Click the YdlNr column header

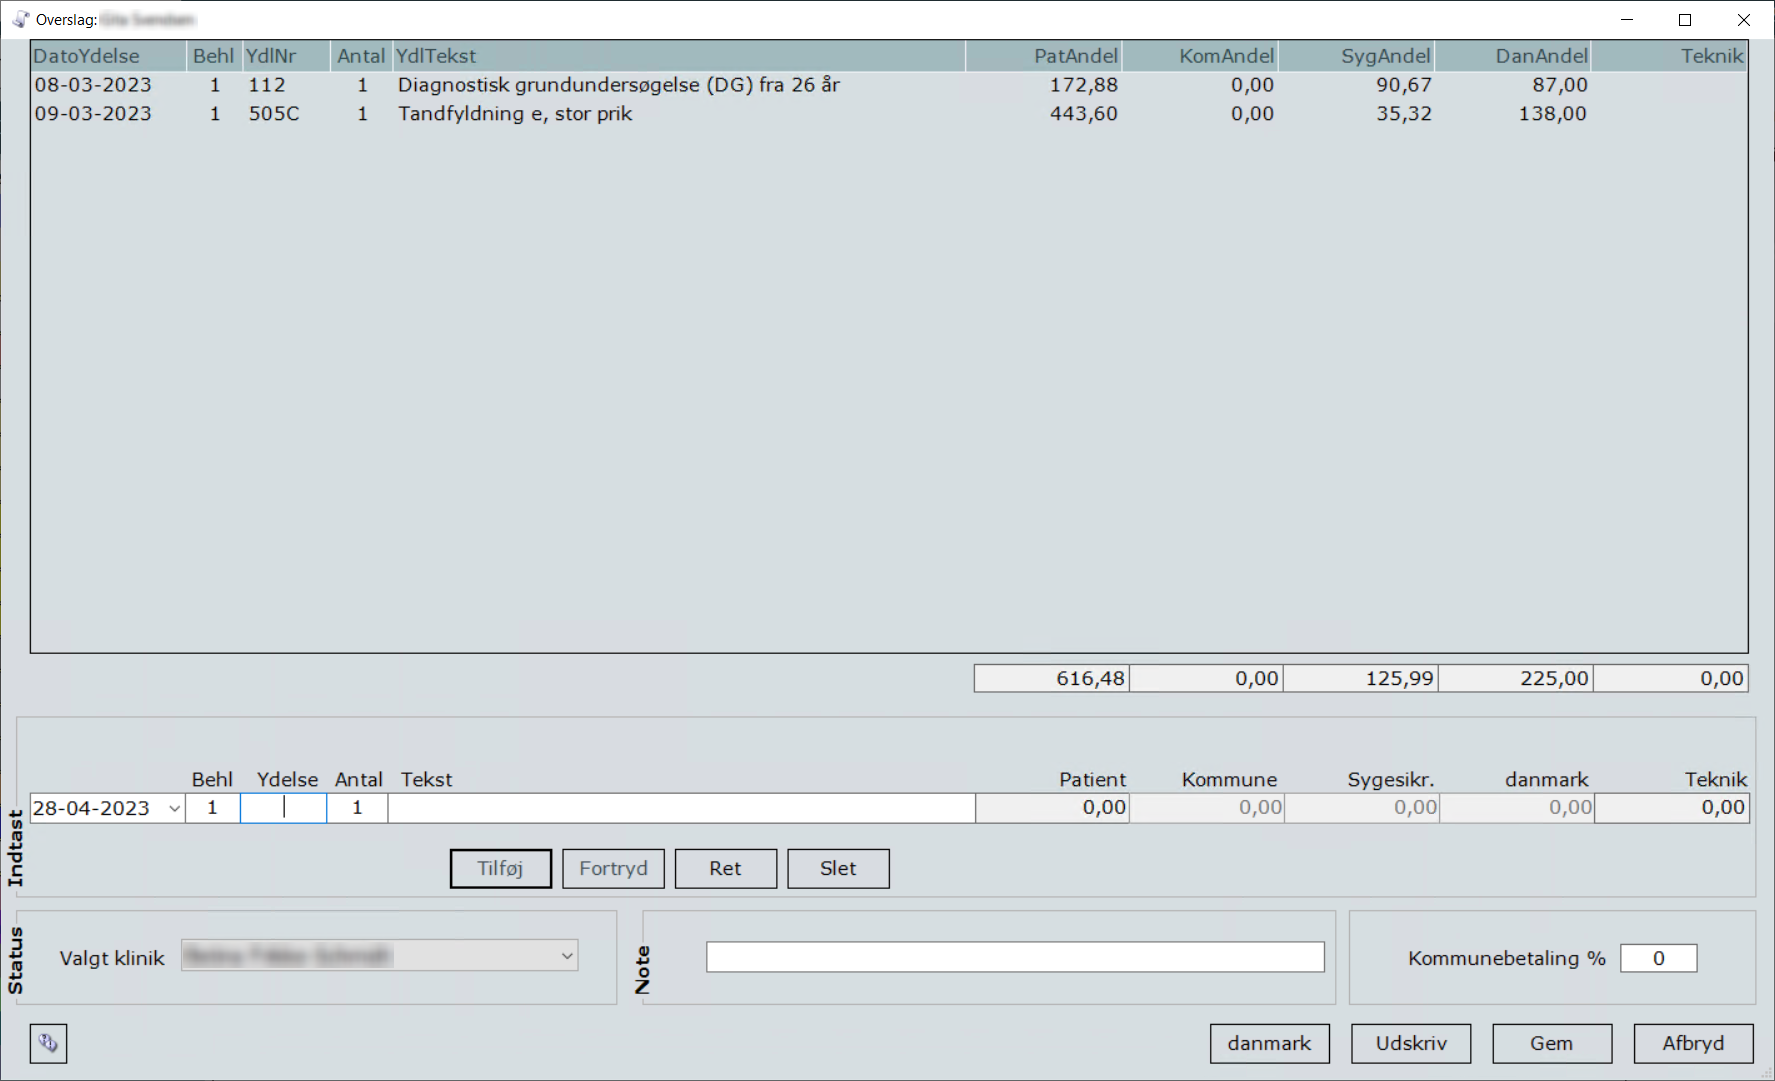[287, 56]
